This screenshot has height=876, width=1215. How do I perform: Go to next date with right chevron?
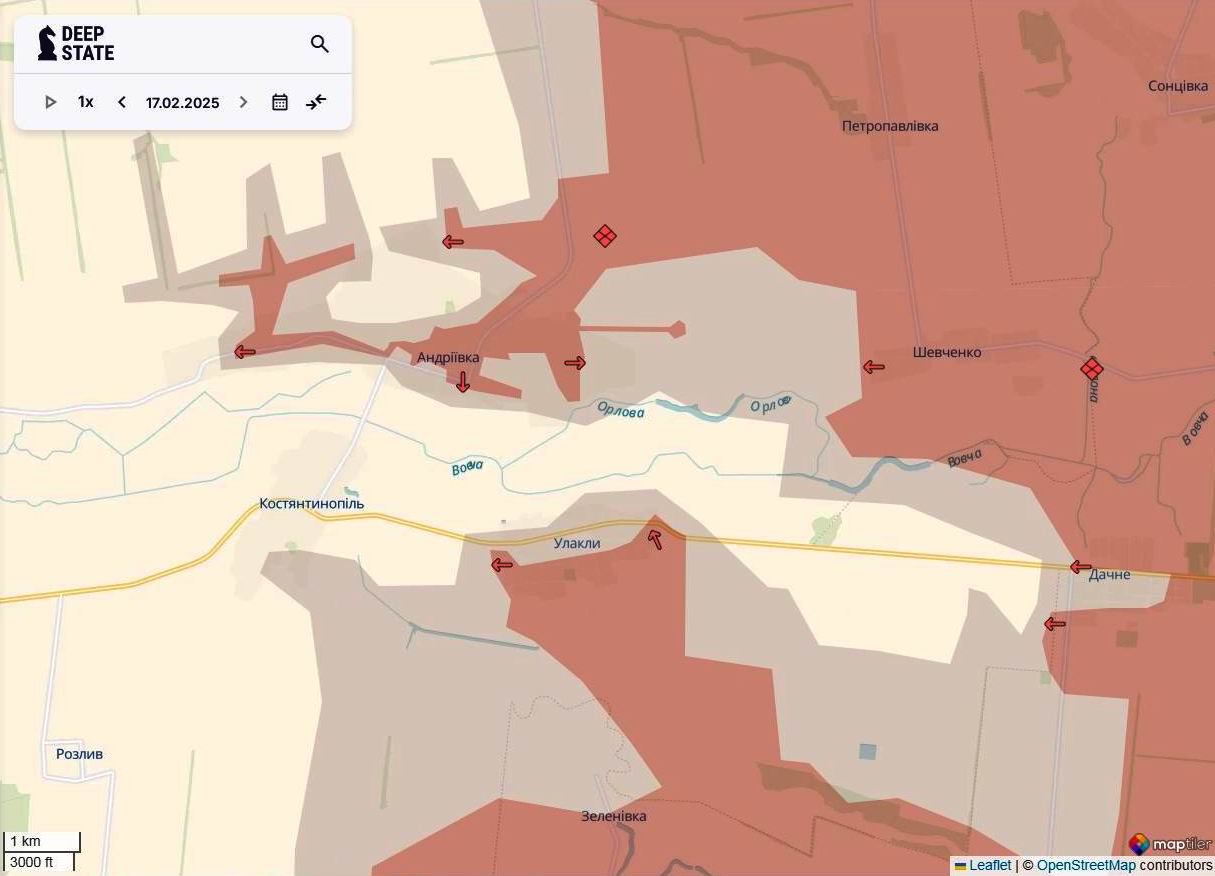[243, 101]
